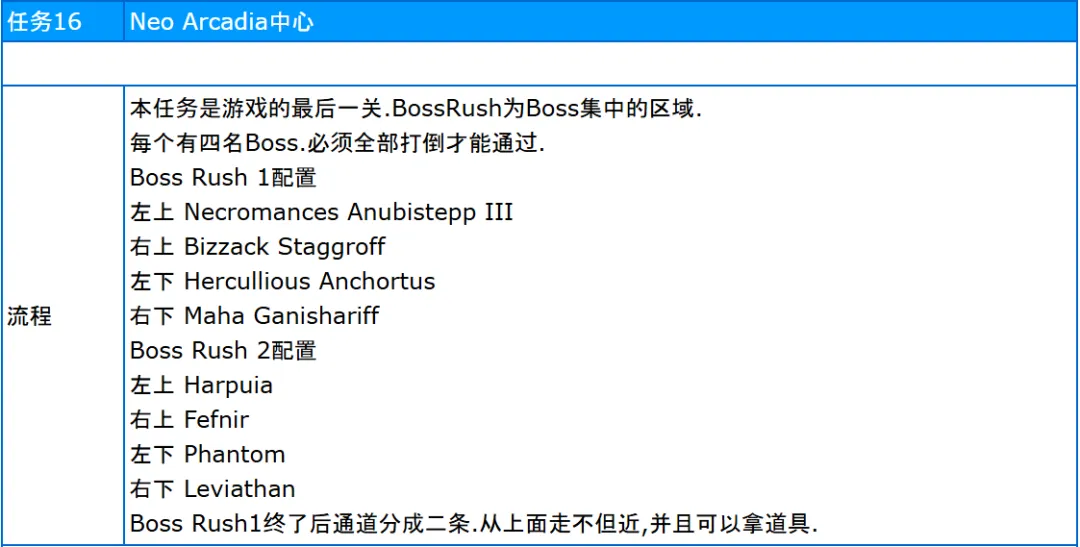Select the 流程 row label

tap(30, 316)
